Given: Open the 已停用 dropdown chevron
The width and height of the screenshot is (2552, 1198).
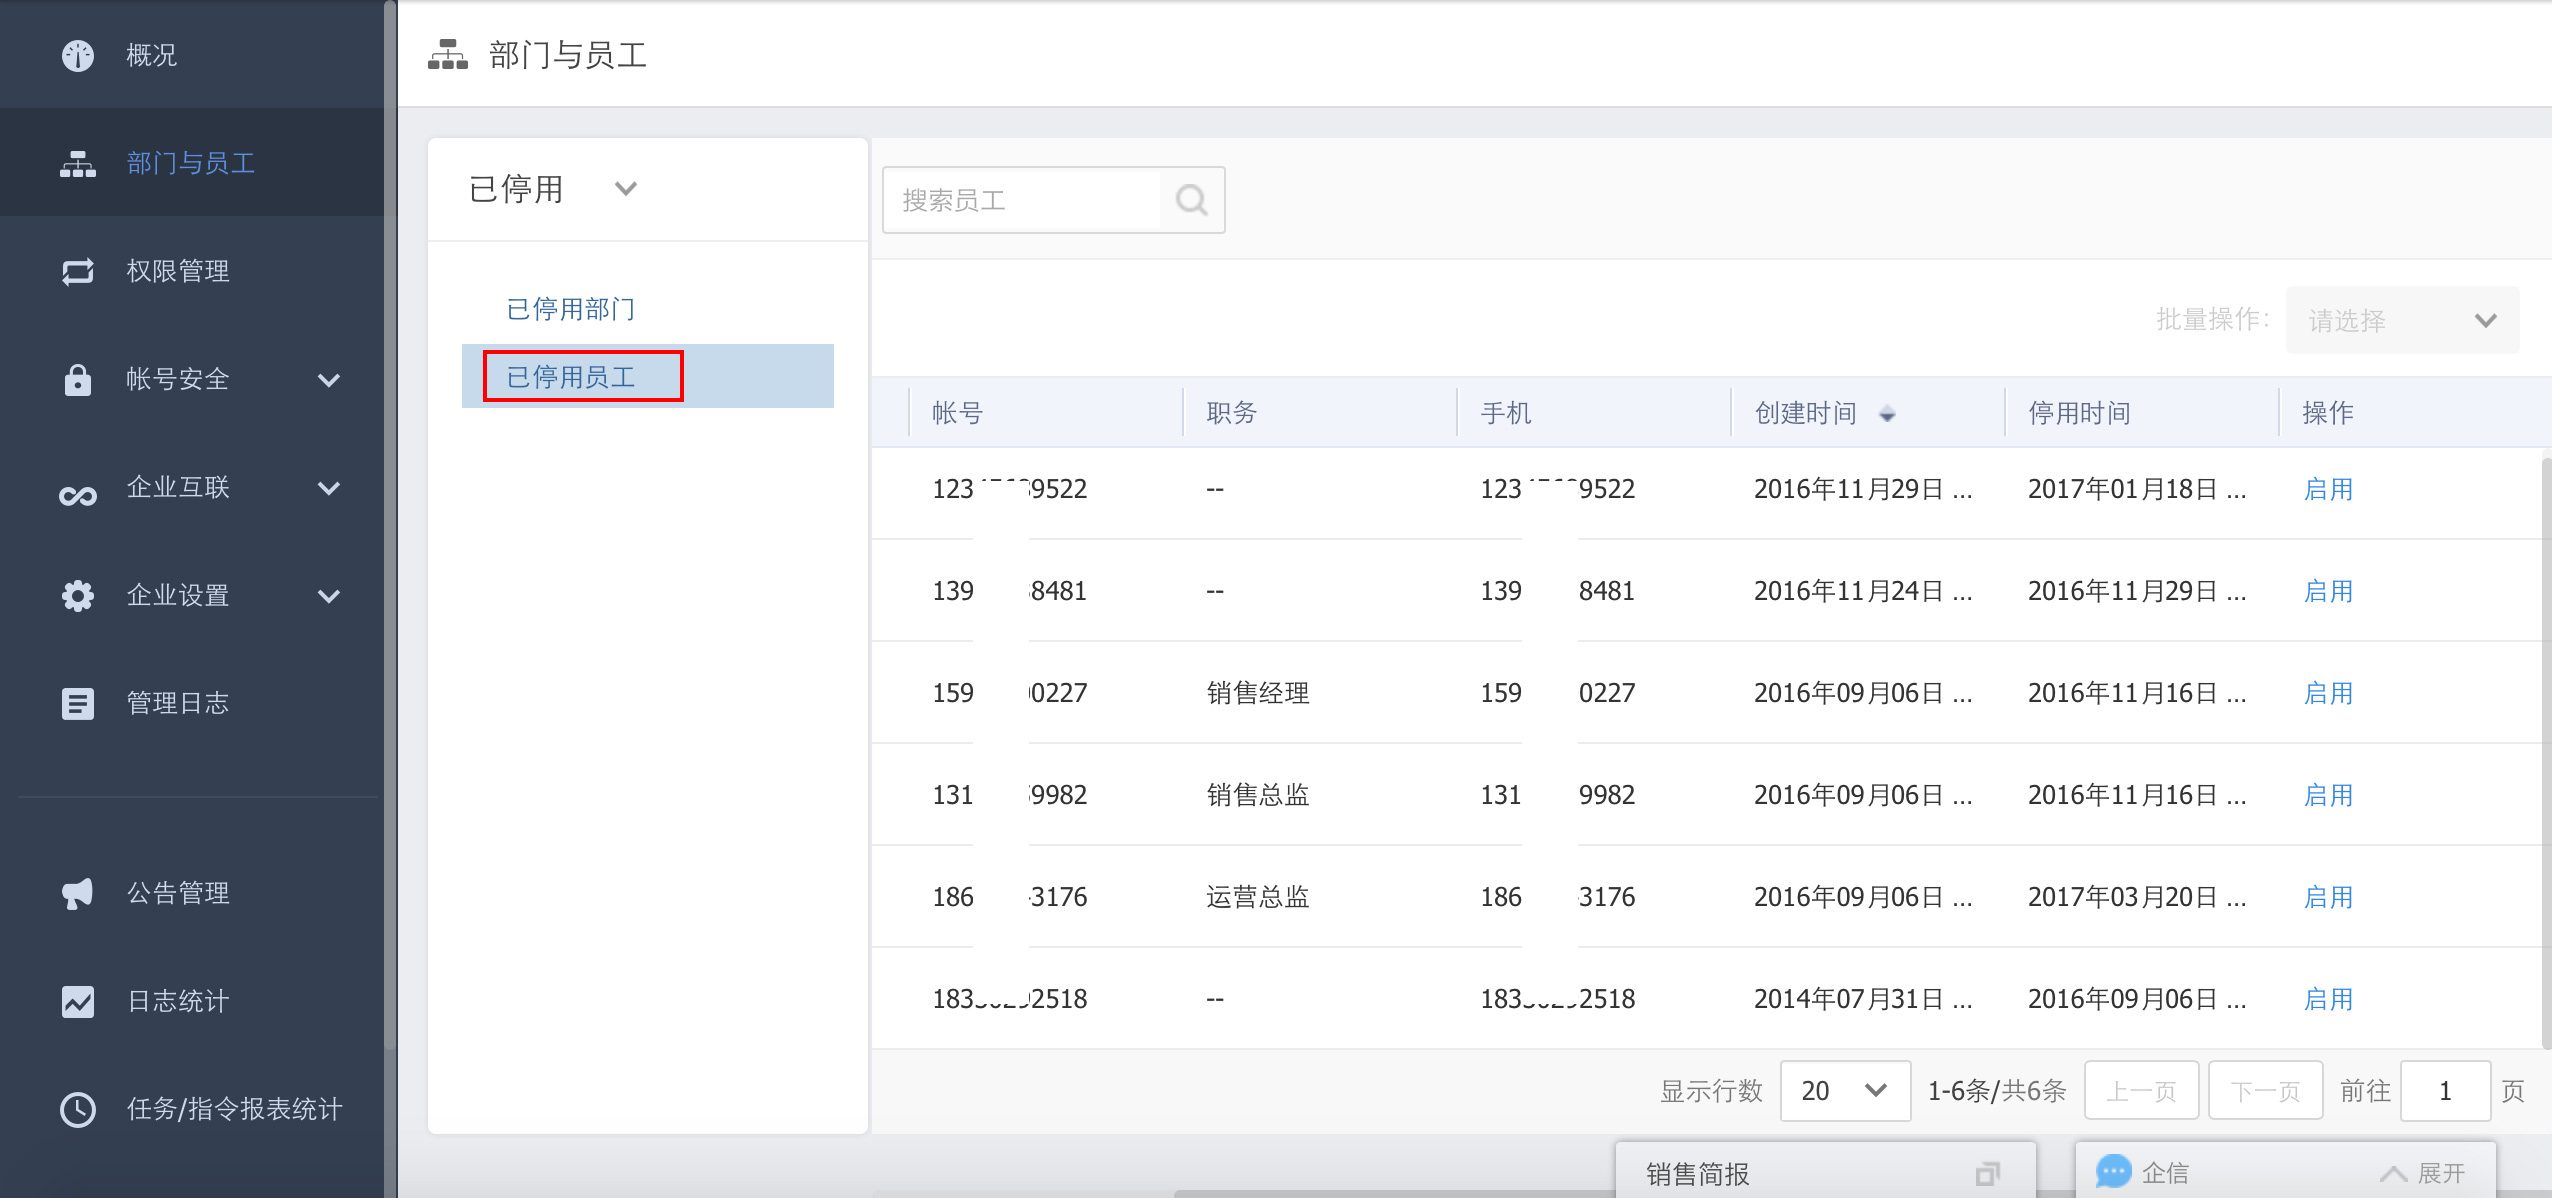Looking at the screenshot, I should (626, 189).
